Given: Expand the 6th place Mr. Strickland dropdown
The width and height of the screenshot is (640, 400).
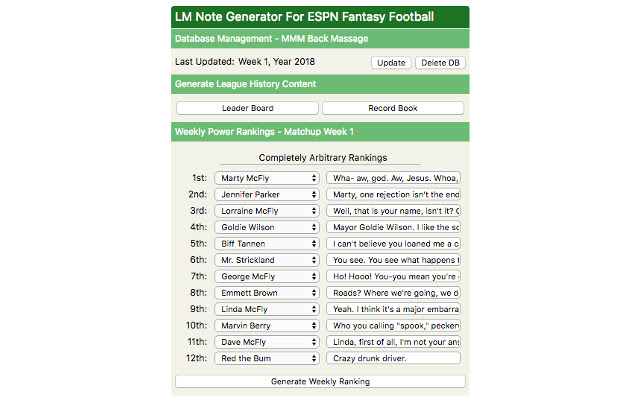Looking at the screenshot, I should pos(267,260).
